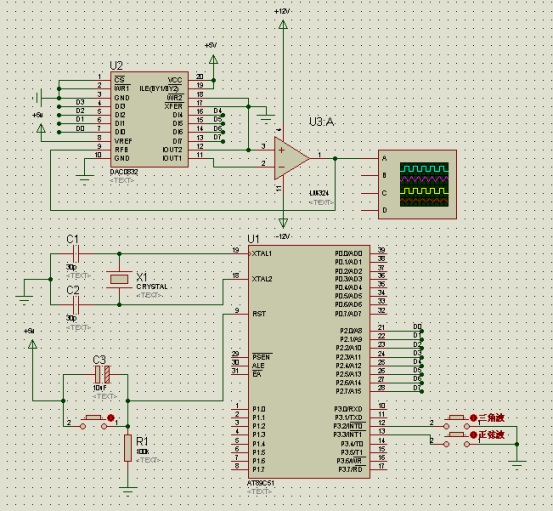
Task: Toggle the 正弦波 push button red actuator
Action: (473, 435)
